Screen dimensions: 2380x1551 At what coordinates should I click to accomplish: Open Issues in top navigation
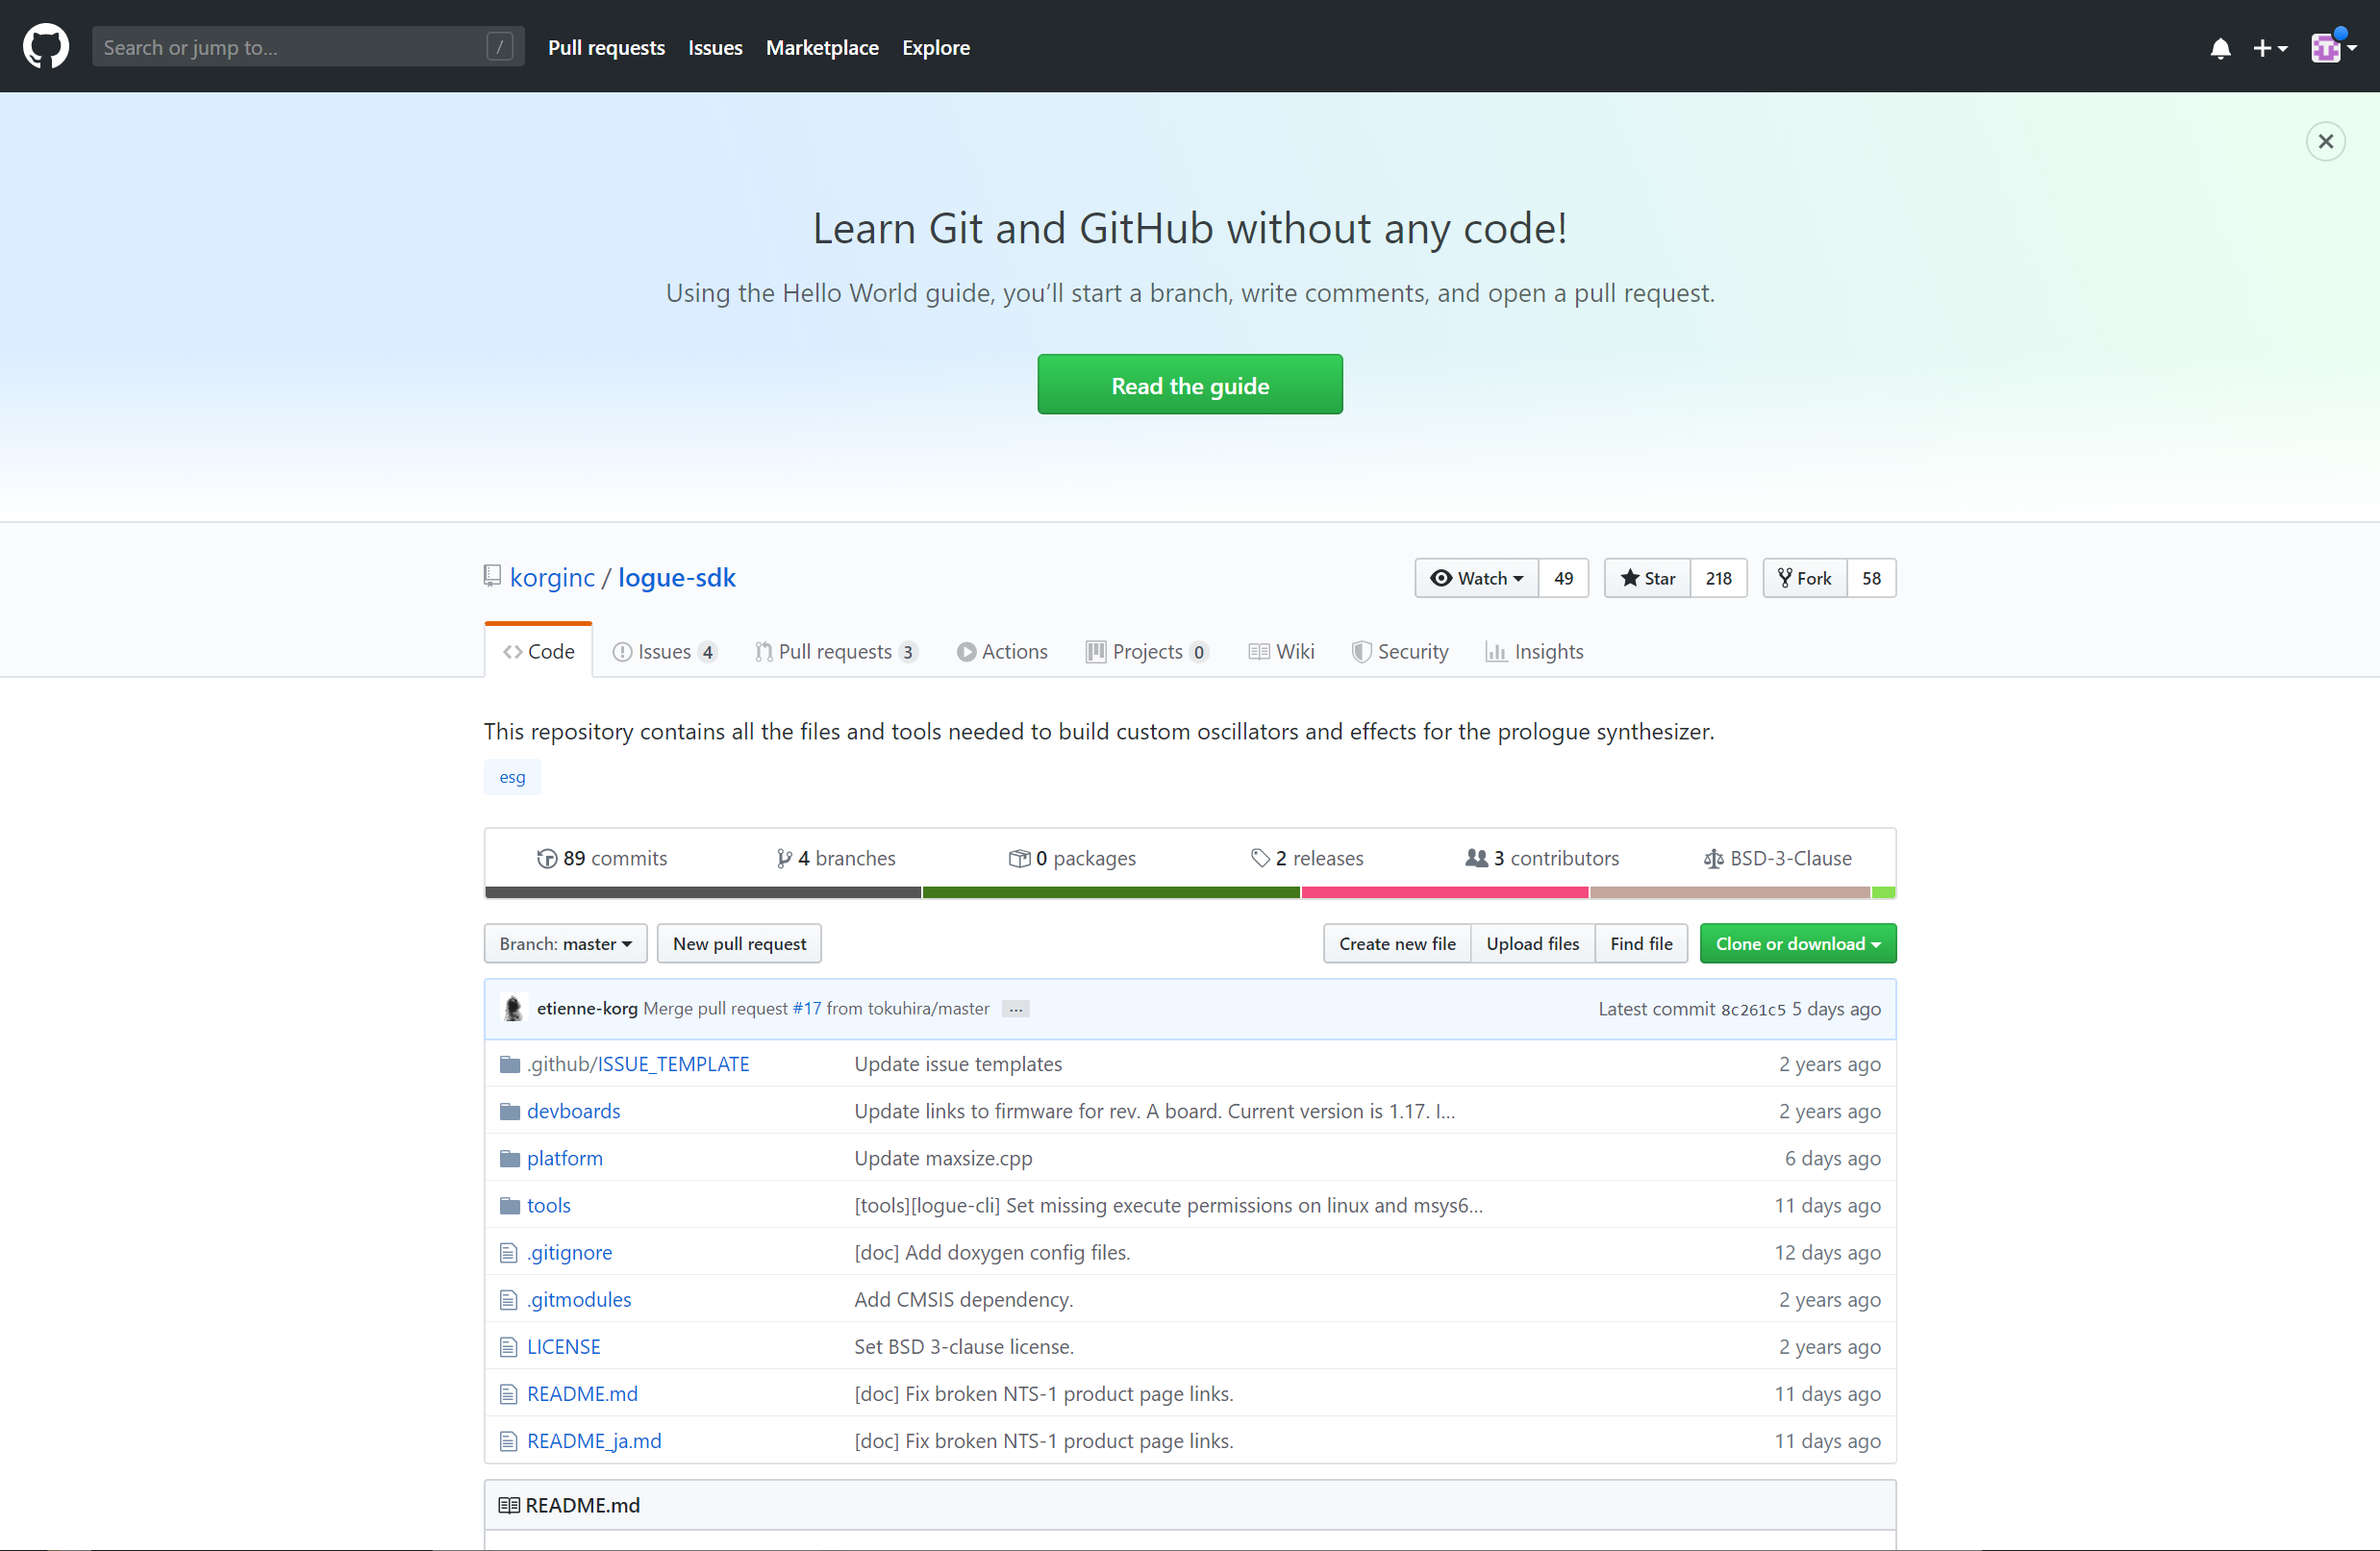click(715, 47)
